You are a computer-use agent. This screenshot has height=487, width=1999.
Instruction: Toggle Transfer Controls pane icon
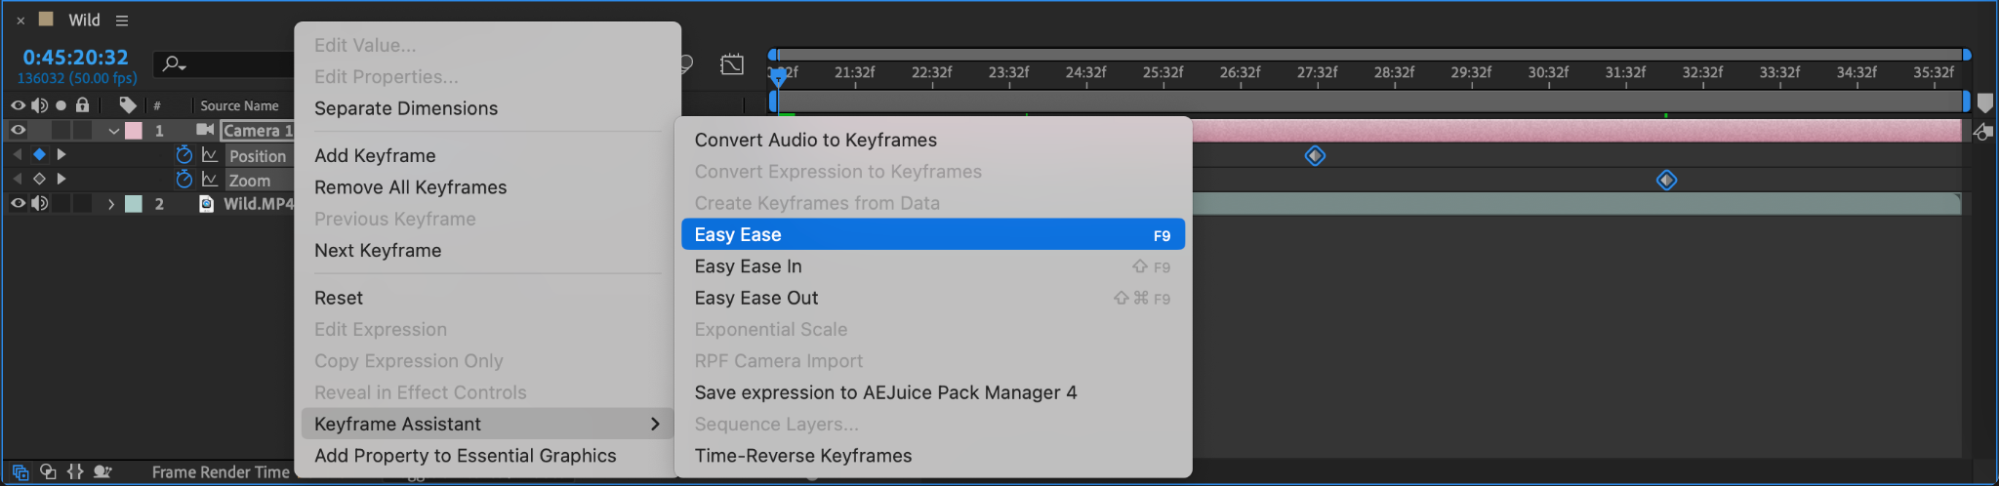coord(48,472)
